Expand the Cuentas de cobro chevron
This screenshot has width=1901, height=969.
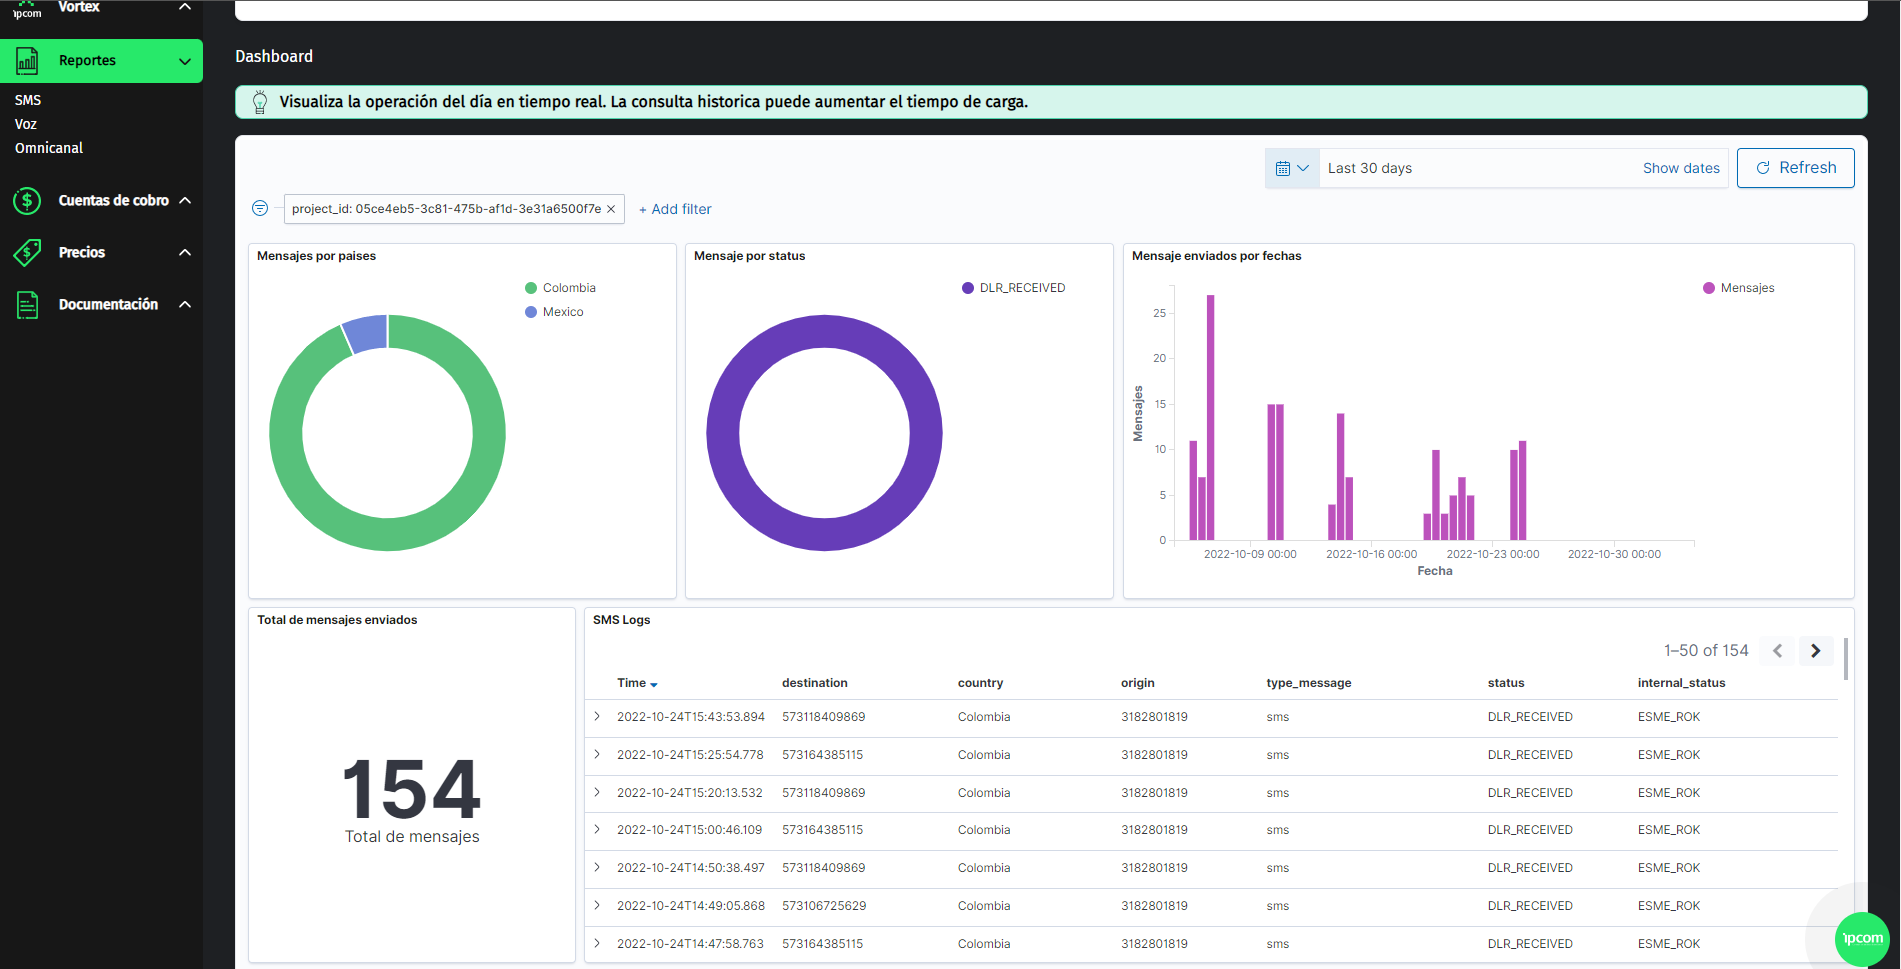click(185, 200)
